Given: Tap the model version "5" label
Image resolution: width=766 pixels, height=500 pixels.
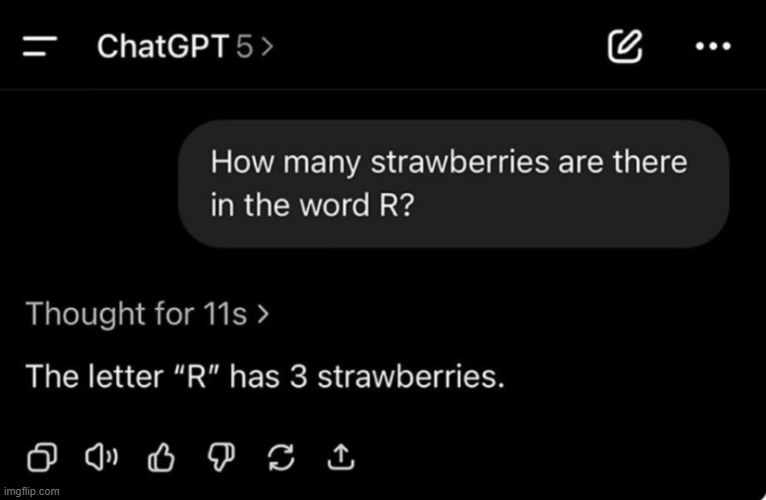Looking at the screenshot, I should click(245, 47).
